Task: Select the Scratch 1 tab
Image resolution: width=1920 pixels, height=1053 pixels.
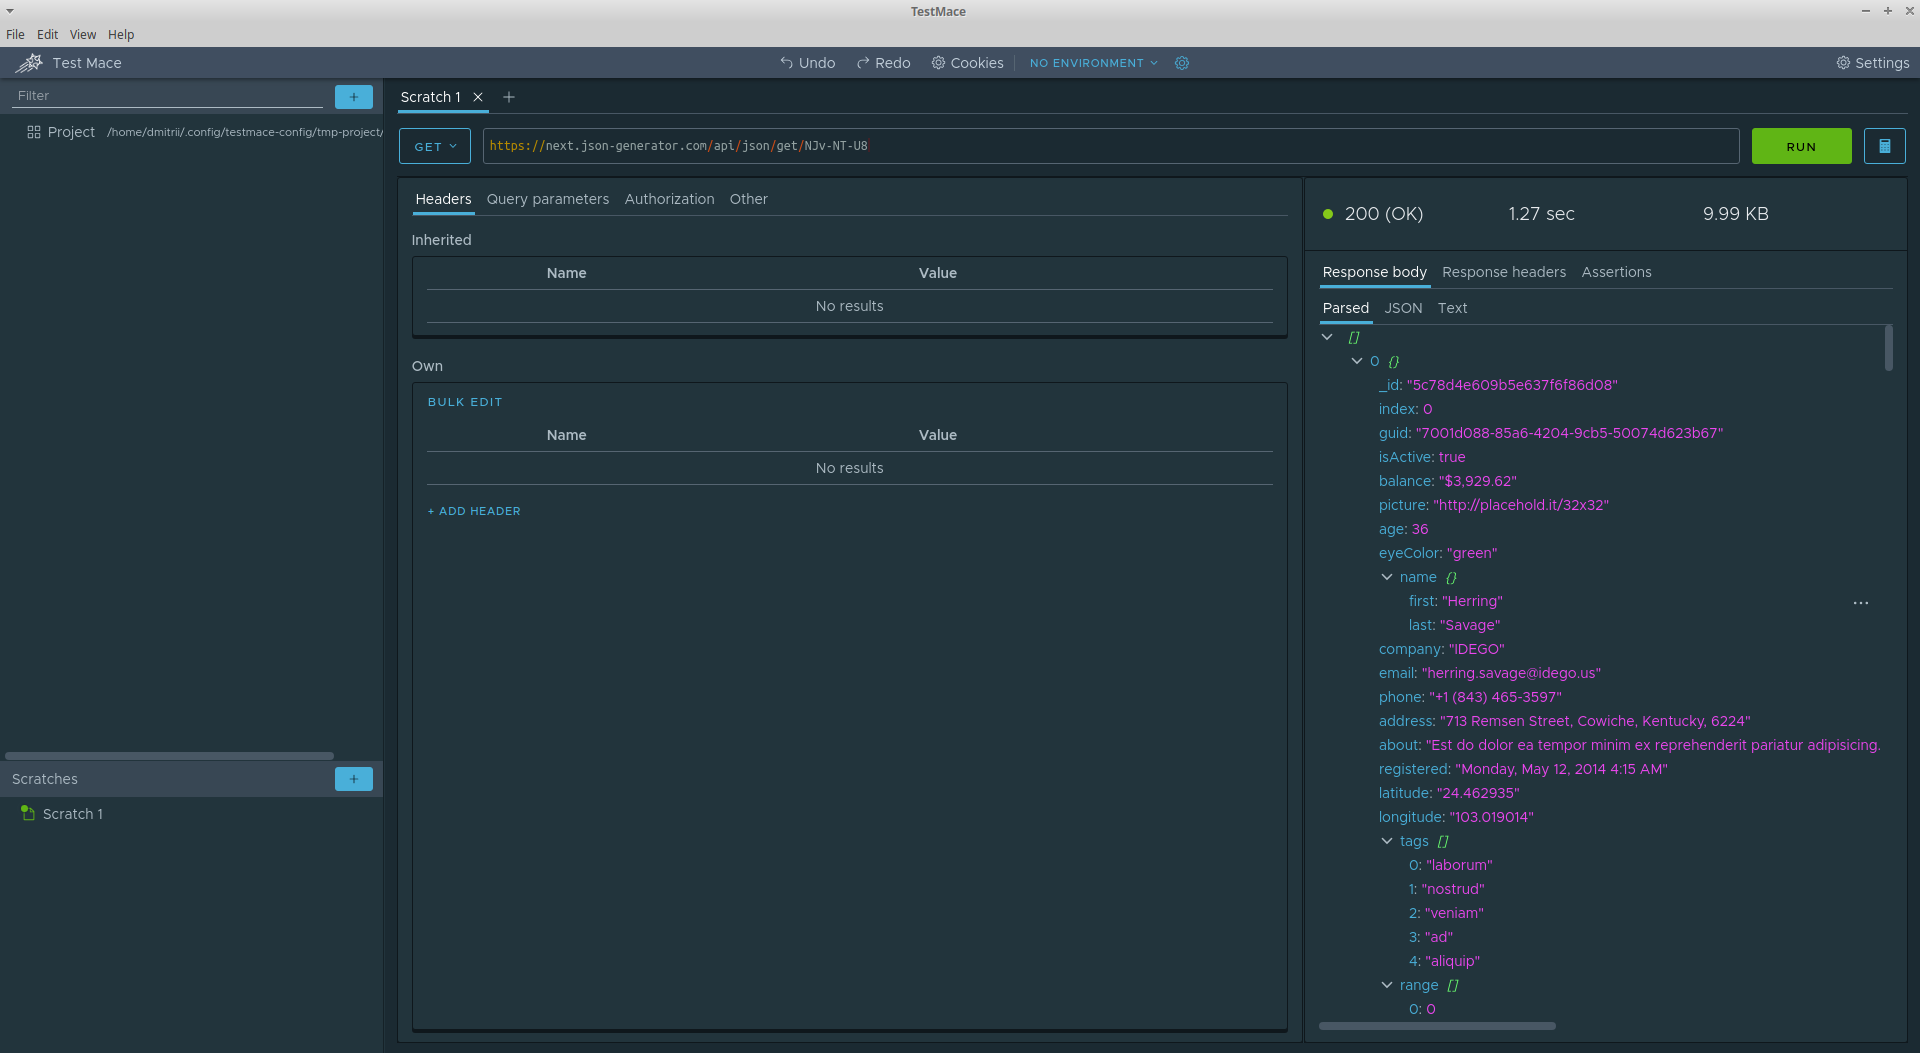Action: click(430, 97)
